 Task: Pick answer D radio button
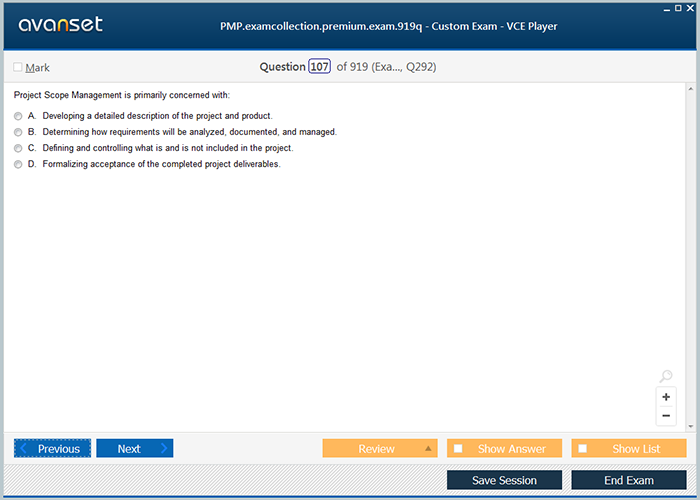(18, 164)
